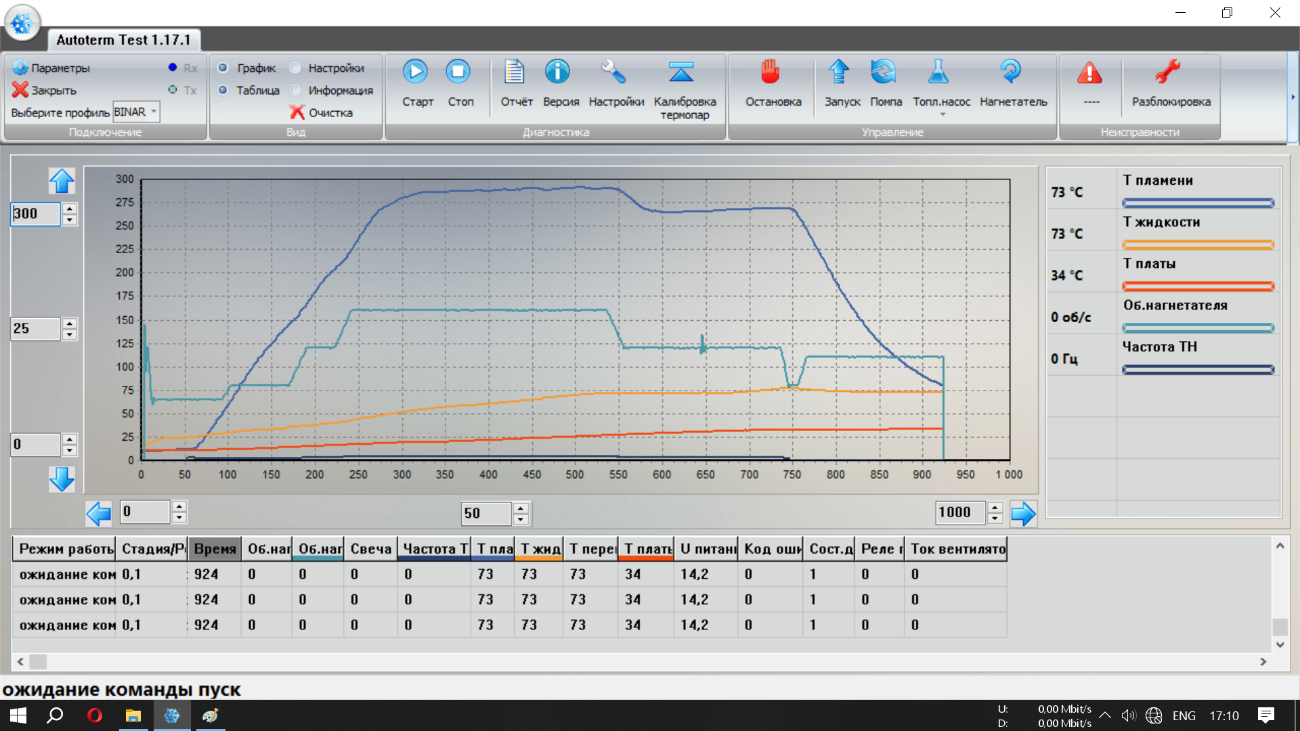This screenshot has width=1300, height=731.
Task: Launch Калибровка термопар
Action: [x=683, y=71]
